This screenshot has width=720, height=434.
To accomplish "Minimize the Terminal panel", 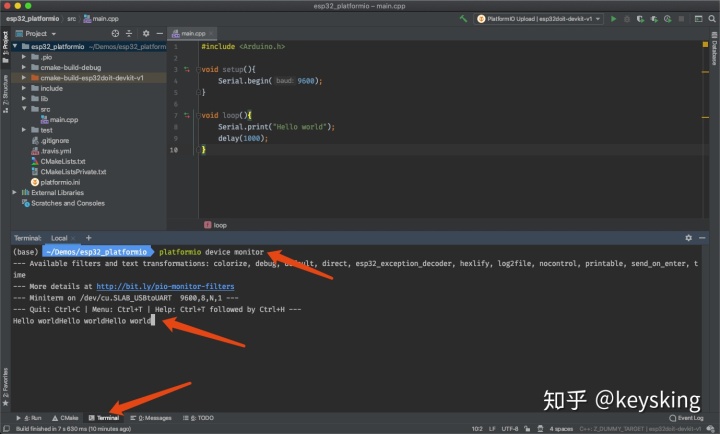I will pos(702,238).
